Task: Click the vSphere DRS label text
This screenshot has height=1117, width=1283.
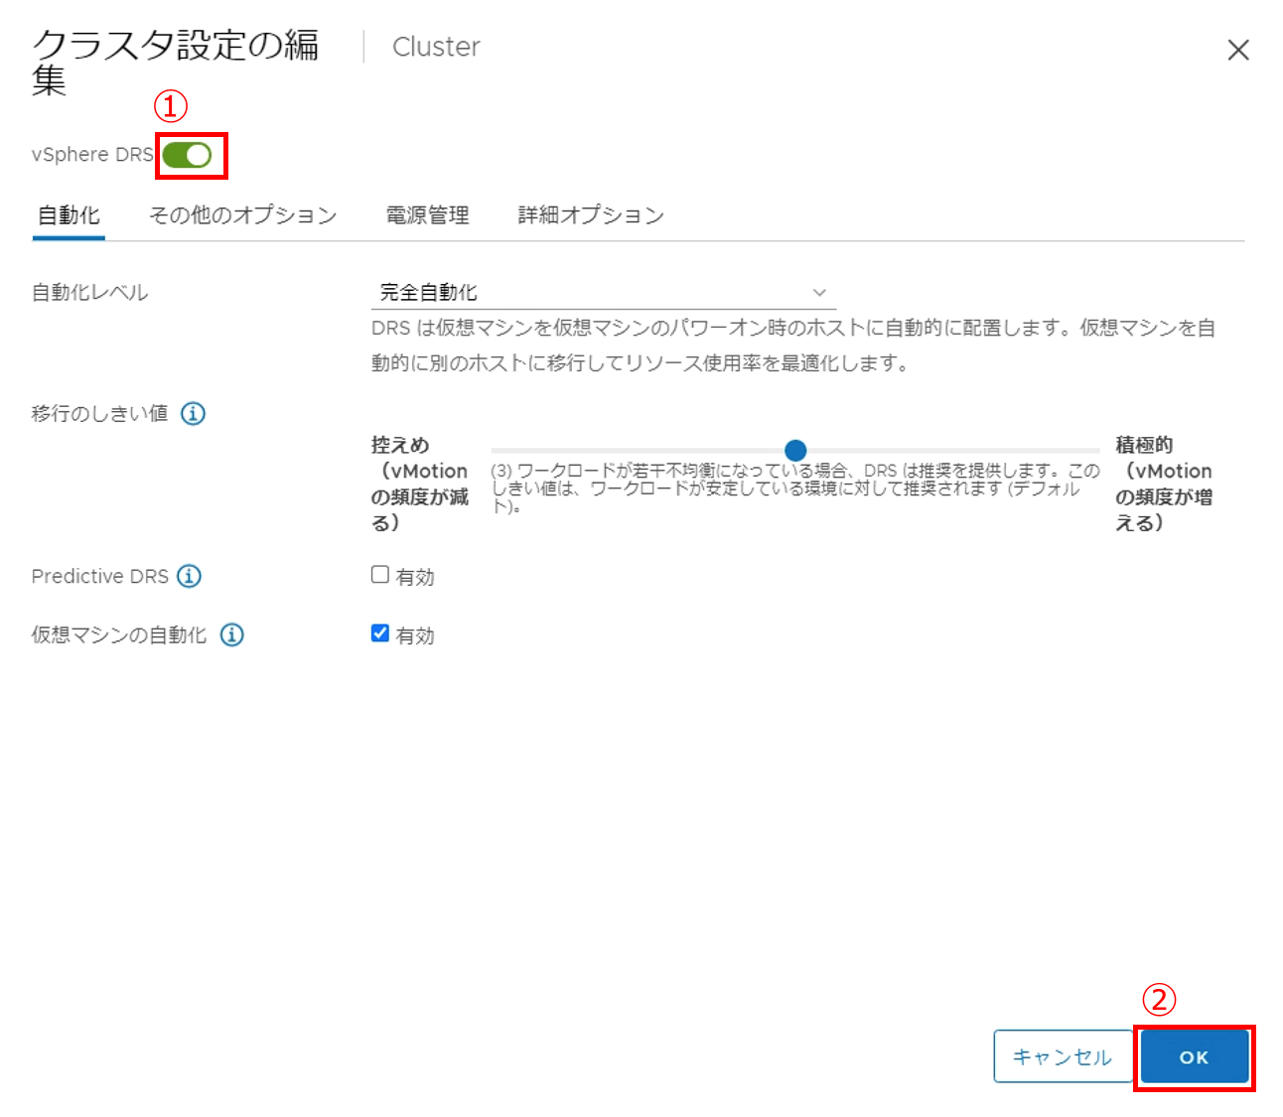Action: pyautogui.click(x=92, y=155)
